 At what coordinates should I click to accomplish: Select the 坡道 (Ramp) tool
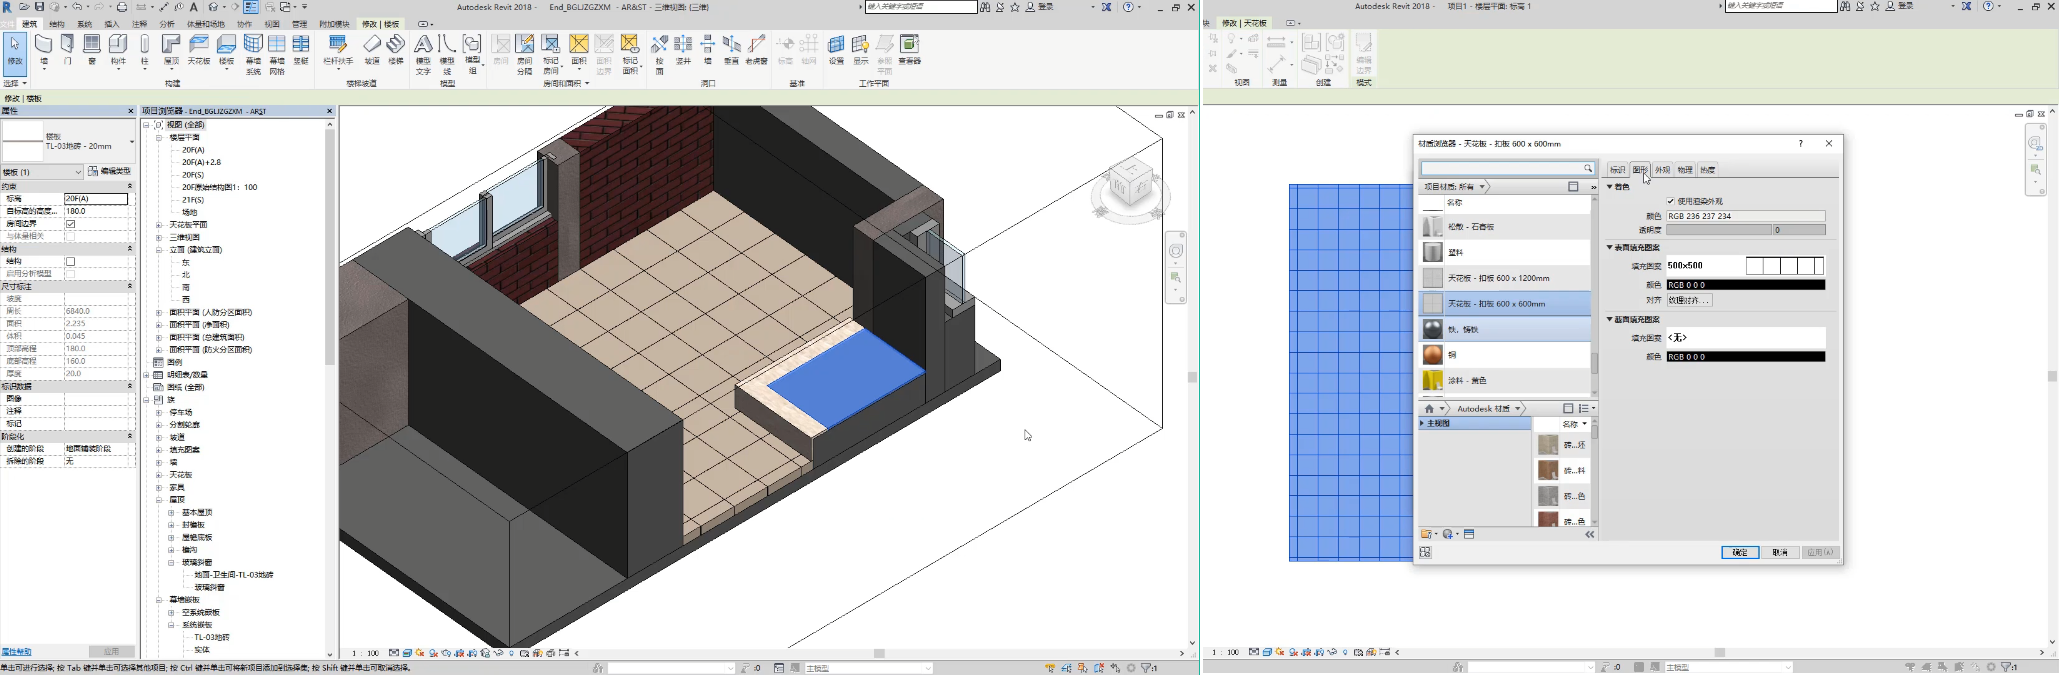coord(372,51)
